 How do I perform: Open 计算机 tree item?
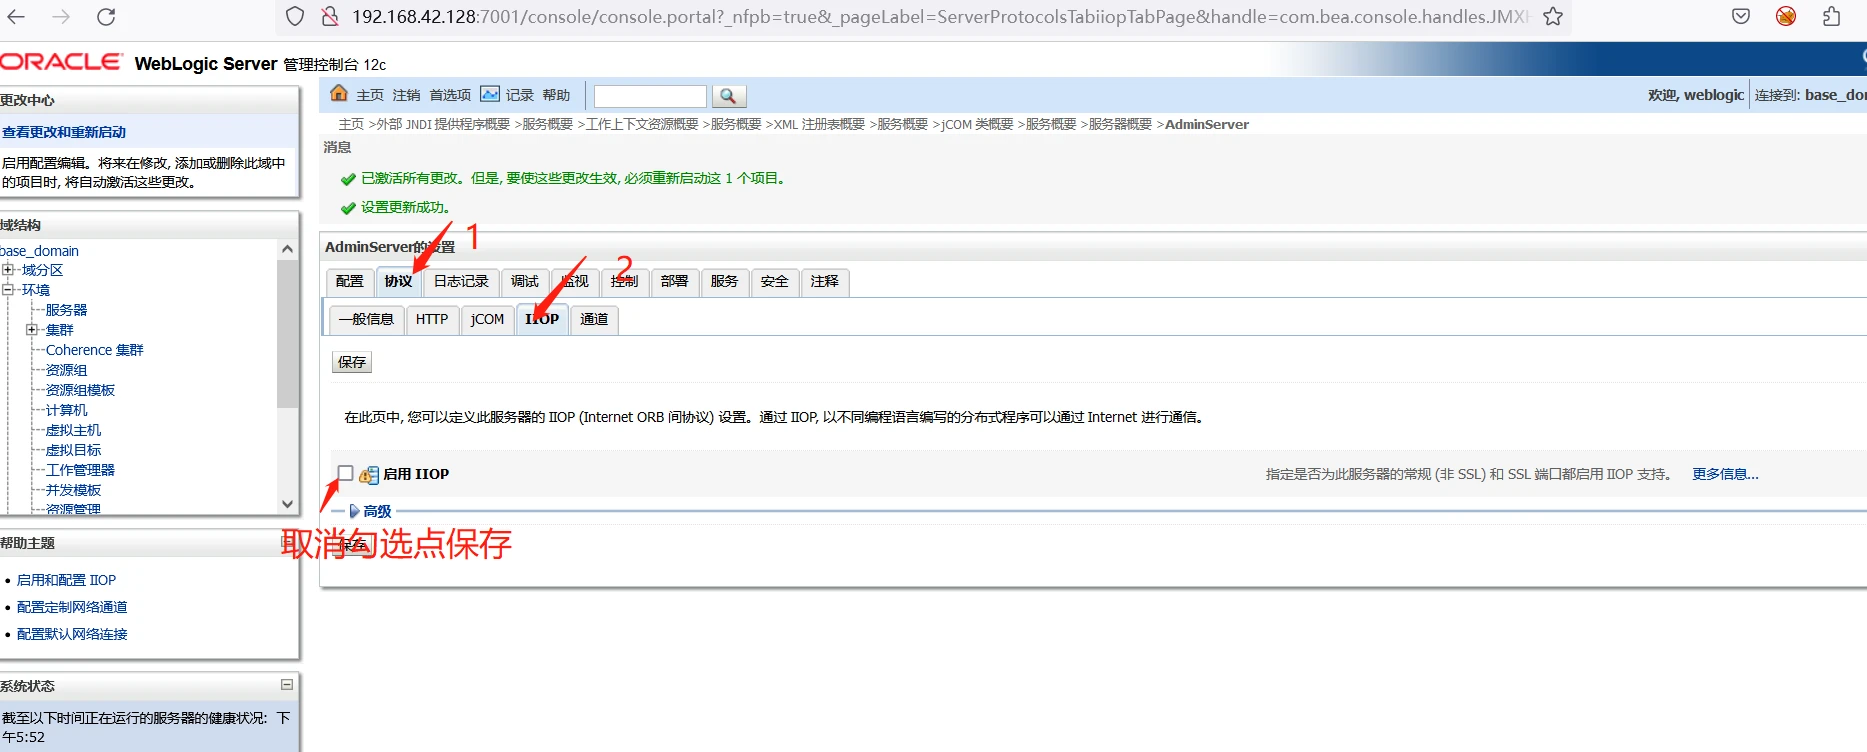(x=66, y=410)
